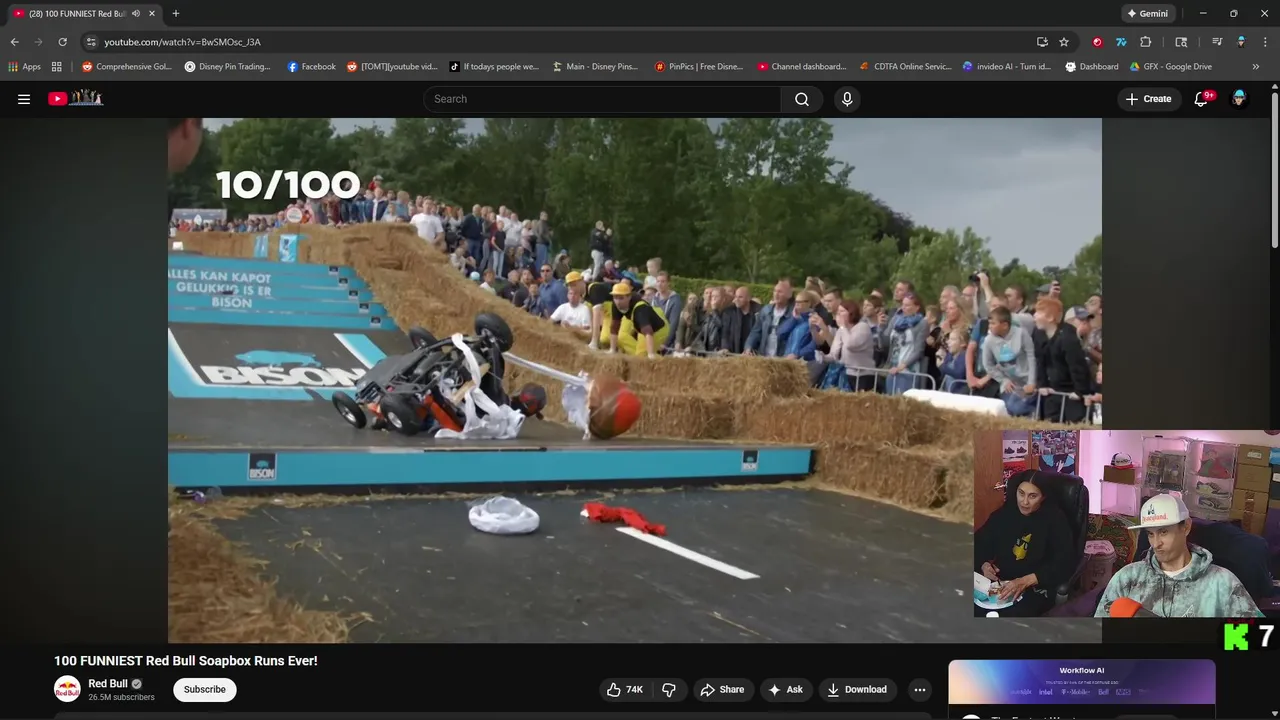Open Disney Pin Trading bookmark
This screenshot has width=1280, height=720.
pos(228,67)
